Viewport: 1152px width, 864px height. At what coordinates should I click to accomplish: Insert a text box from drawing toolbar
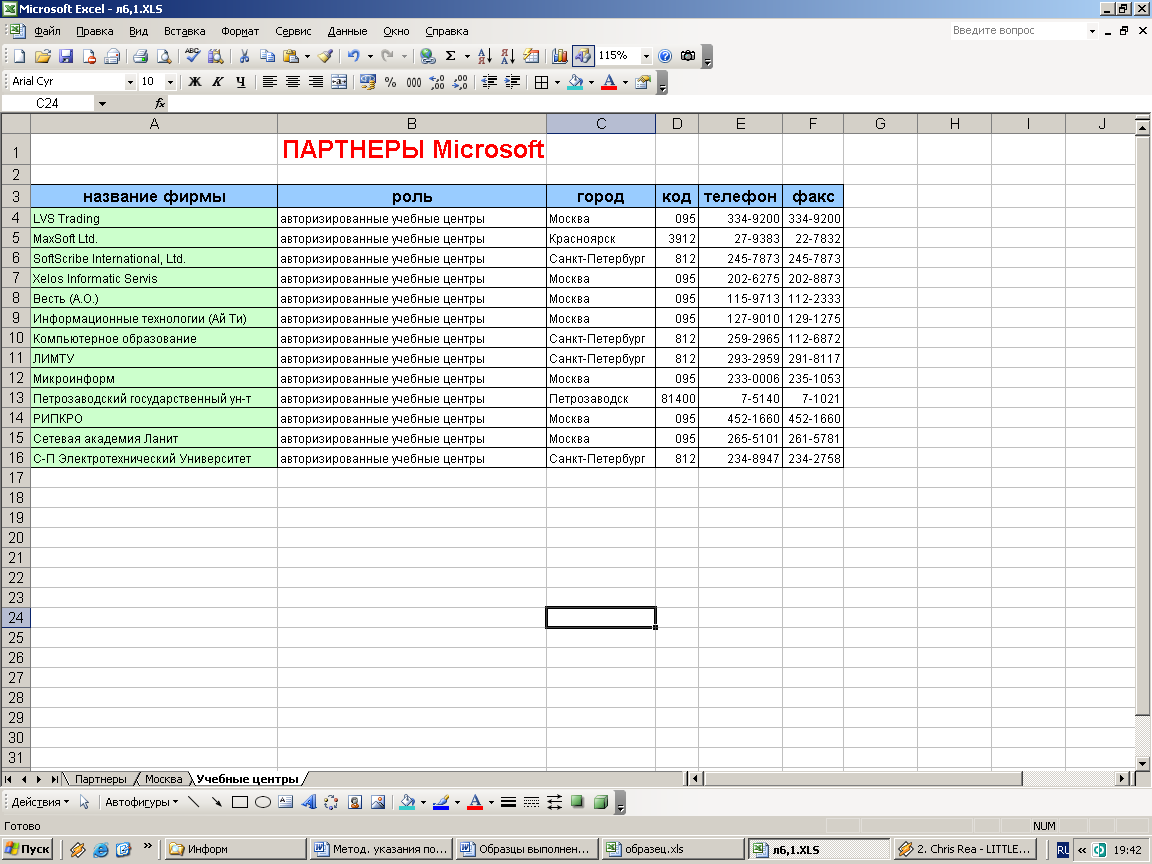[x=286, y=802]
